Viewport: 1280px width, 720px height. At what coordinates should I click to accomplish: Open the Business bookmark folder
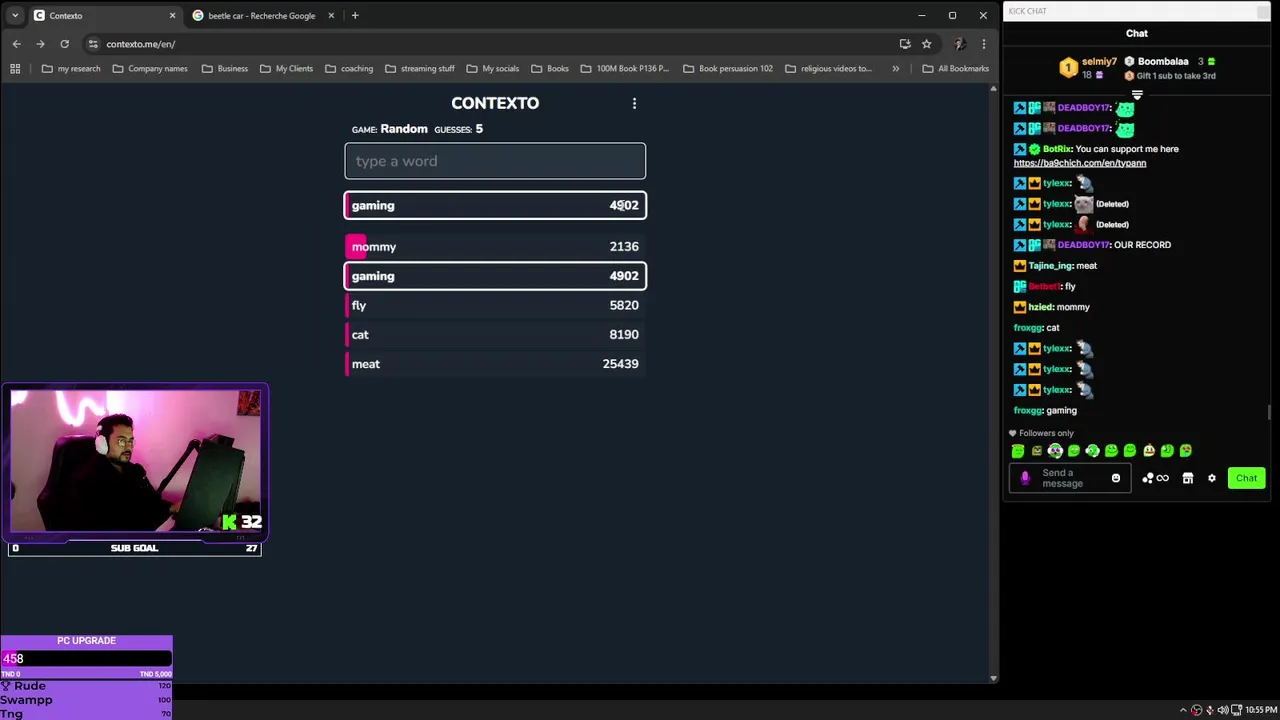point(224,68)
